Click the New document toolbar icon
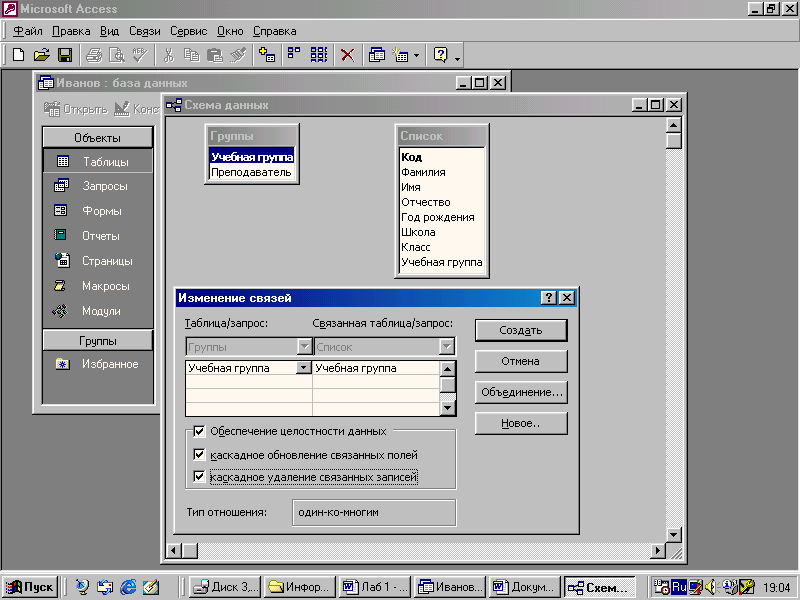 (18, 55)
